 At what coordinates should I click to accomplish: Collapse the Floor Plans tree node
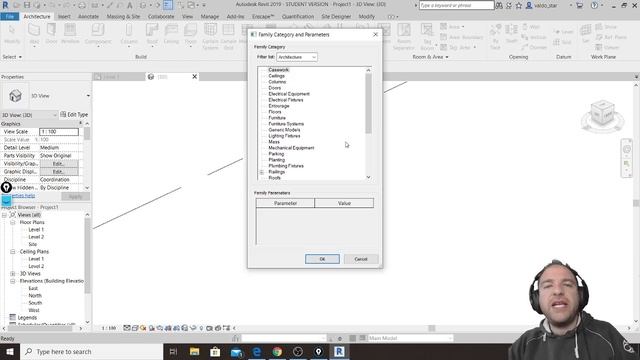(x=13, y=222)
